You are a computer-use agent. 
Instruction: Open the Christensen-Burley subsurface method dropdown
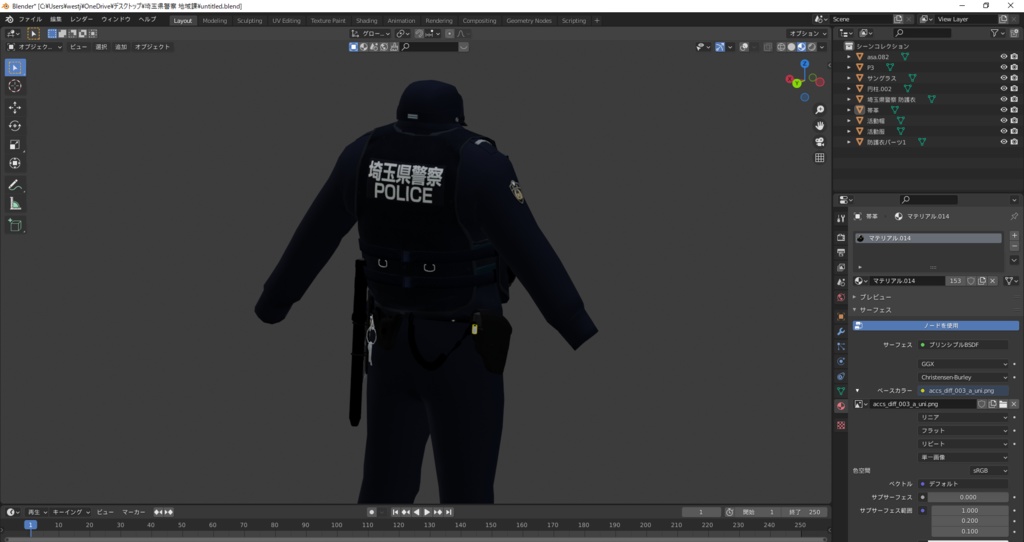coord(963,377)
